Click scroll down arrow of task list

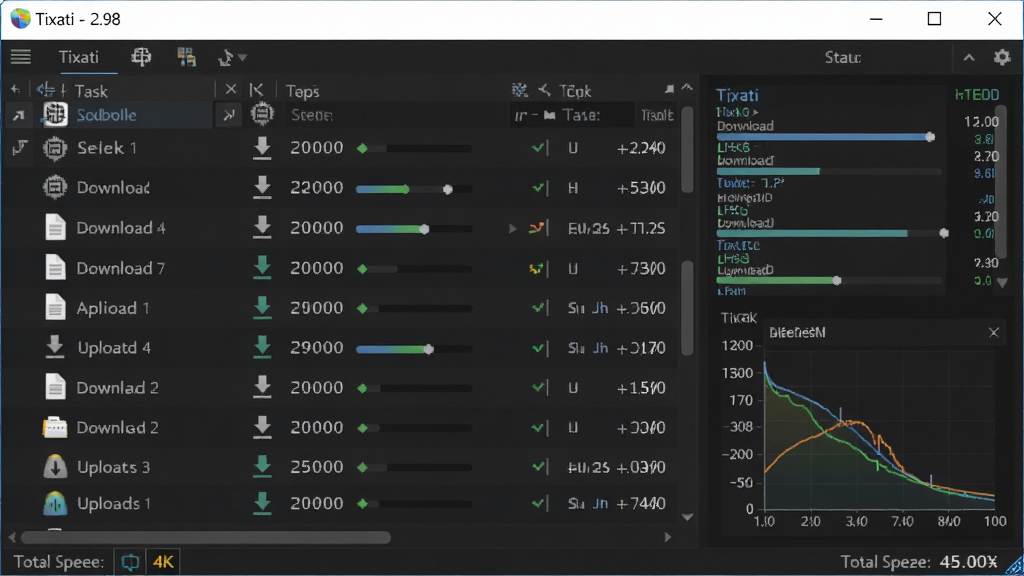coord(687,517)
